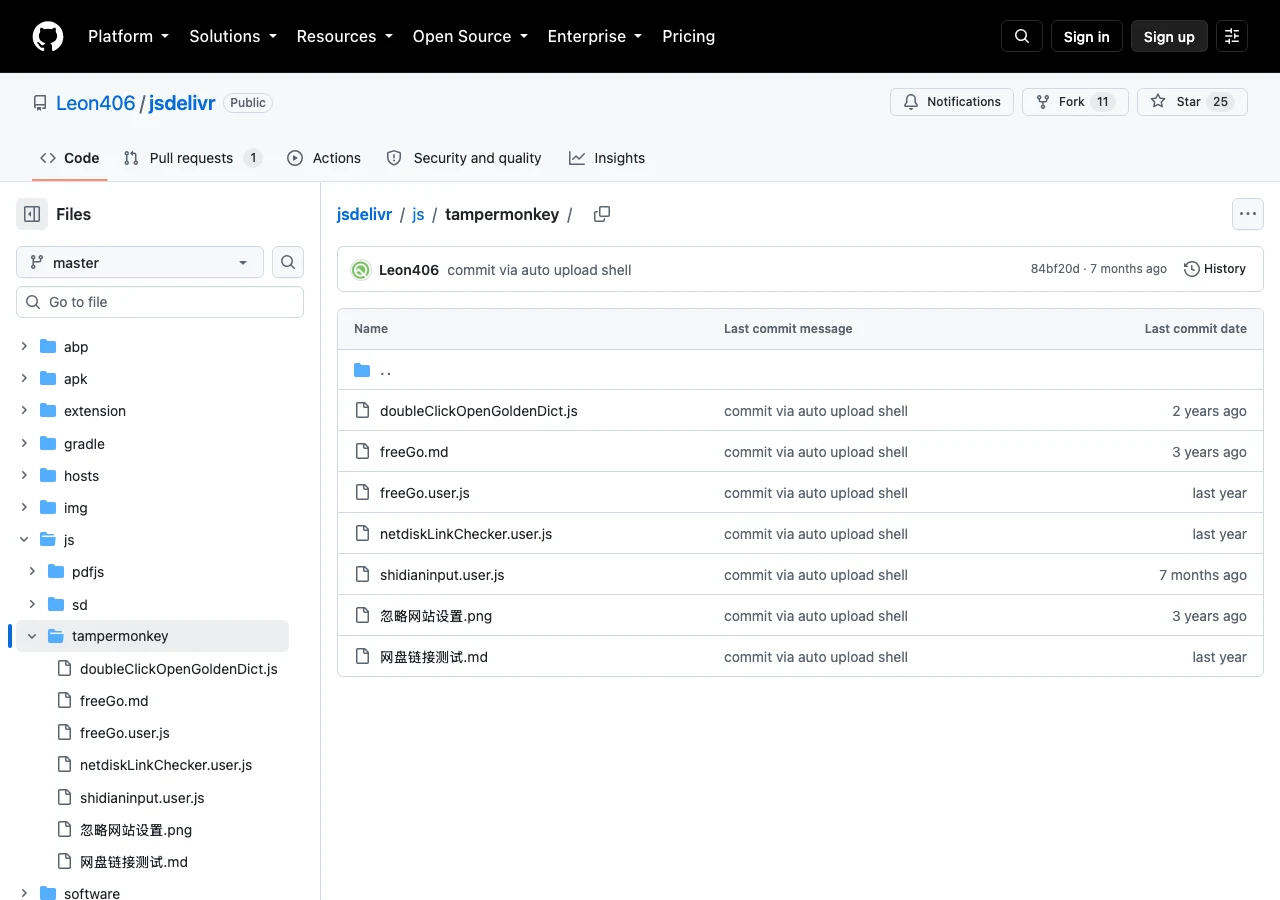Focus the Go to file search field
The height and width of the screenshot is (900, 1280).
[x=160, y=302]
